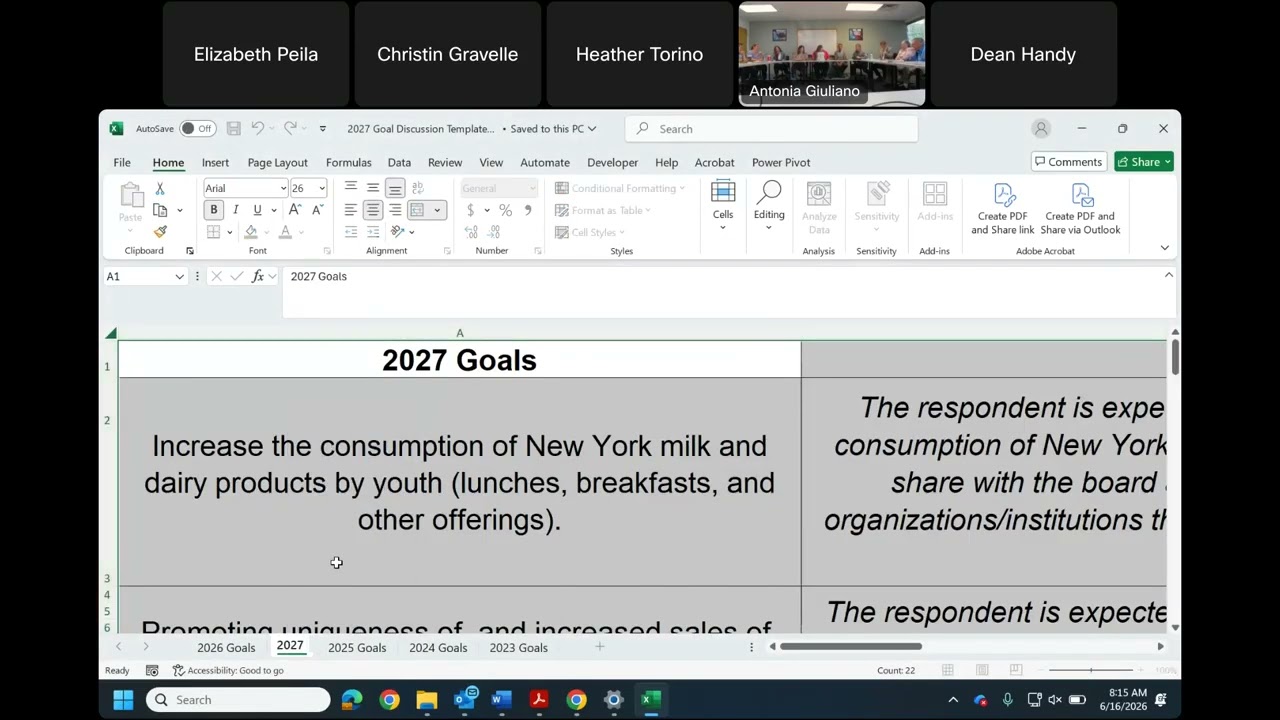Expand the Borders dropdown arrow
Viewport: 1280px width, 720px height.
[x=230, y=232]
